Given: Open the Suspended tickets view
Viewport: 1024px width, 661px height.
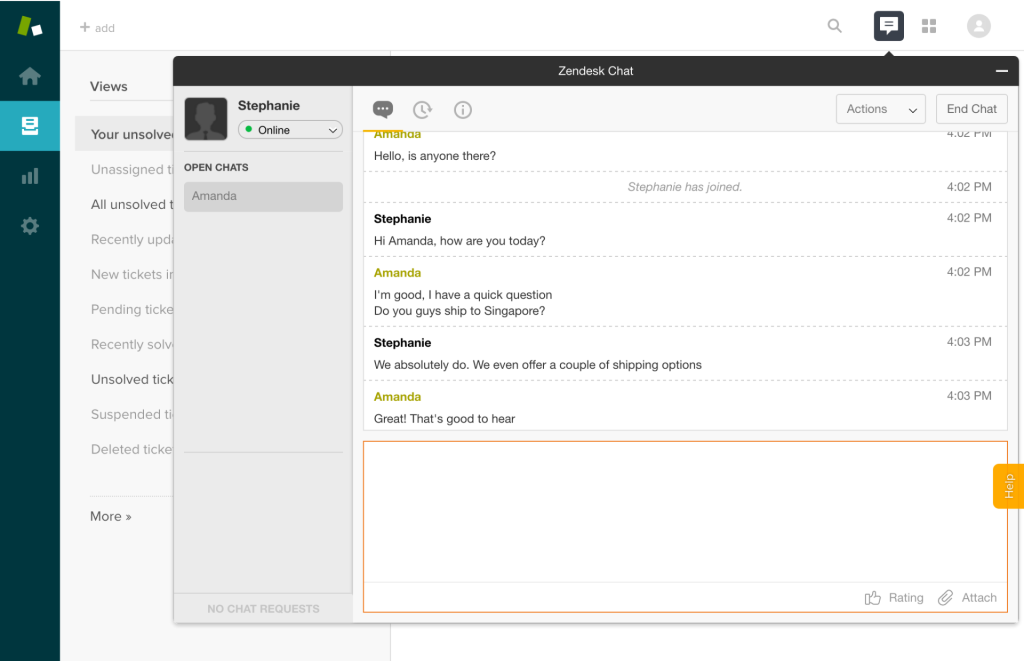Looking at the screenshot, I should click(x=132, y=414).
